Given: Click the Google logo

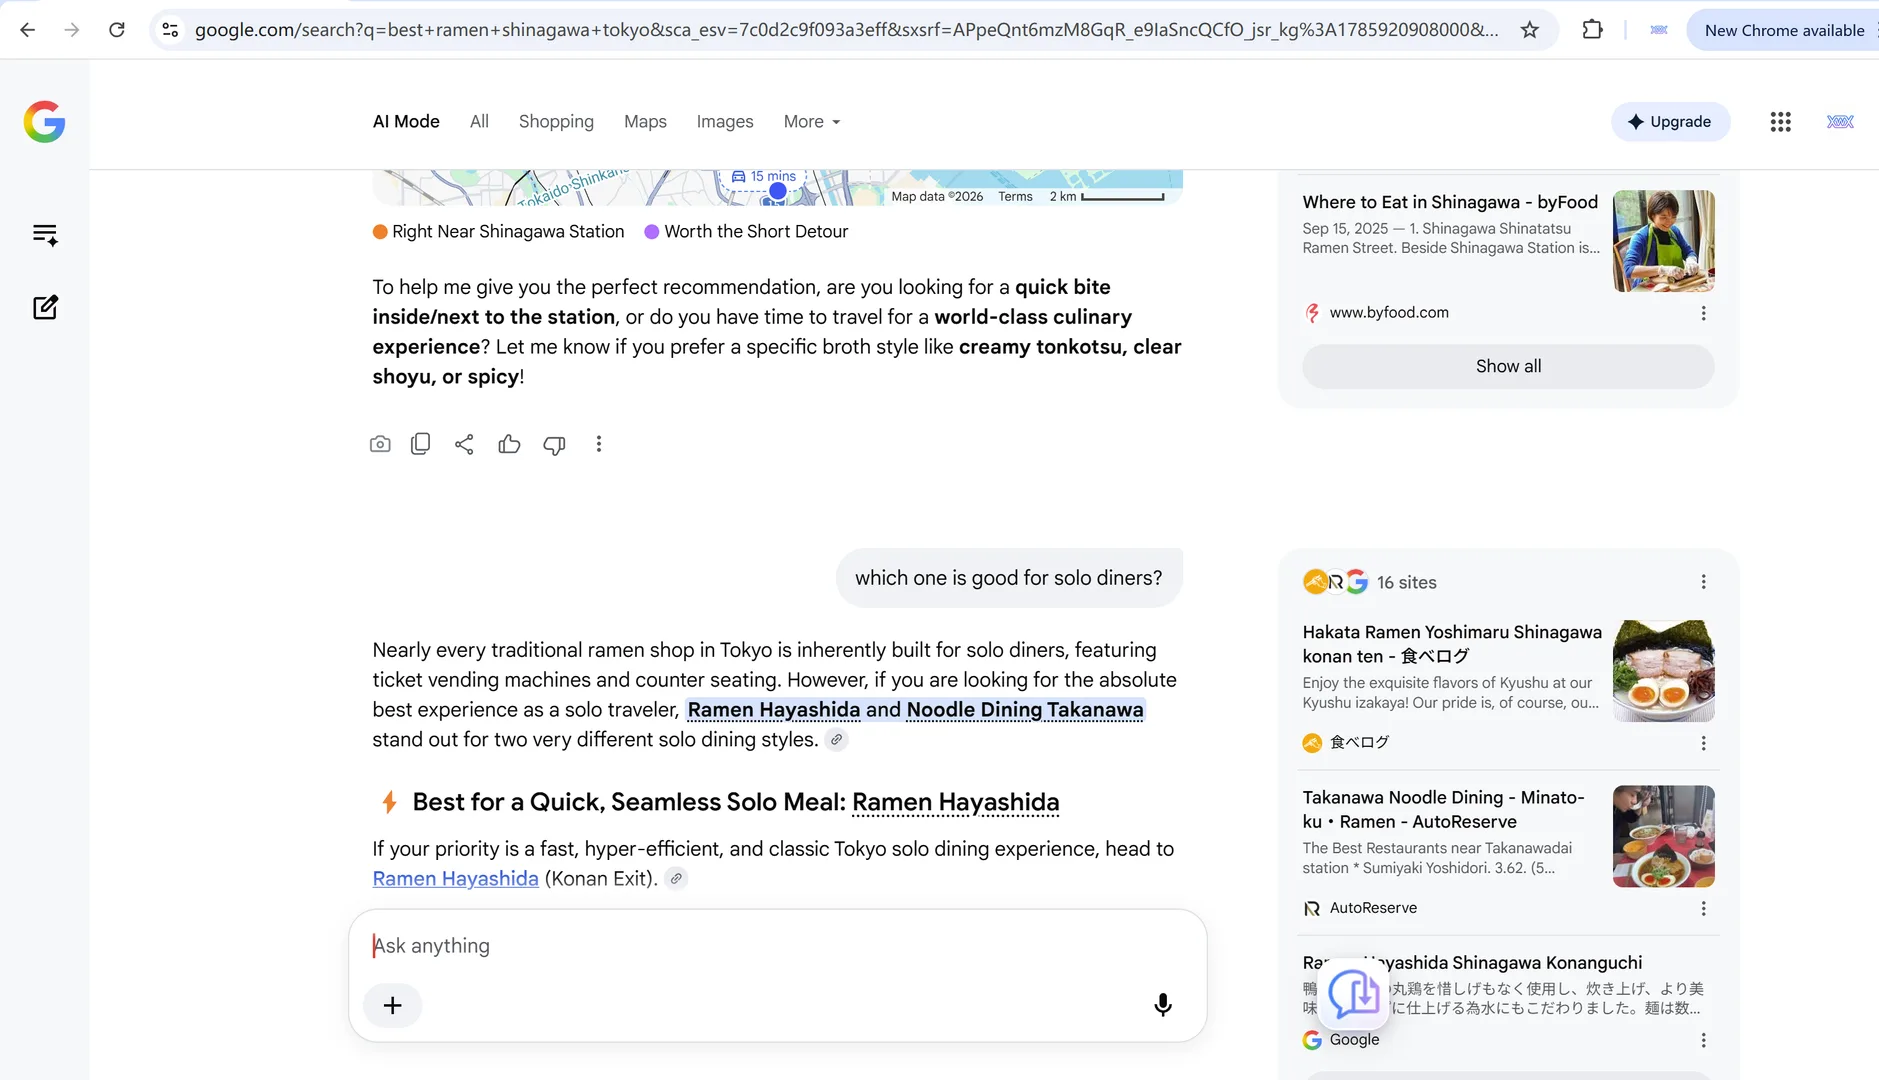Looking at the screenshot, I should pyautogui.click(x=45, y=122).
